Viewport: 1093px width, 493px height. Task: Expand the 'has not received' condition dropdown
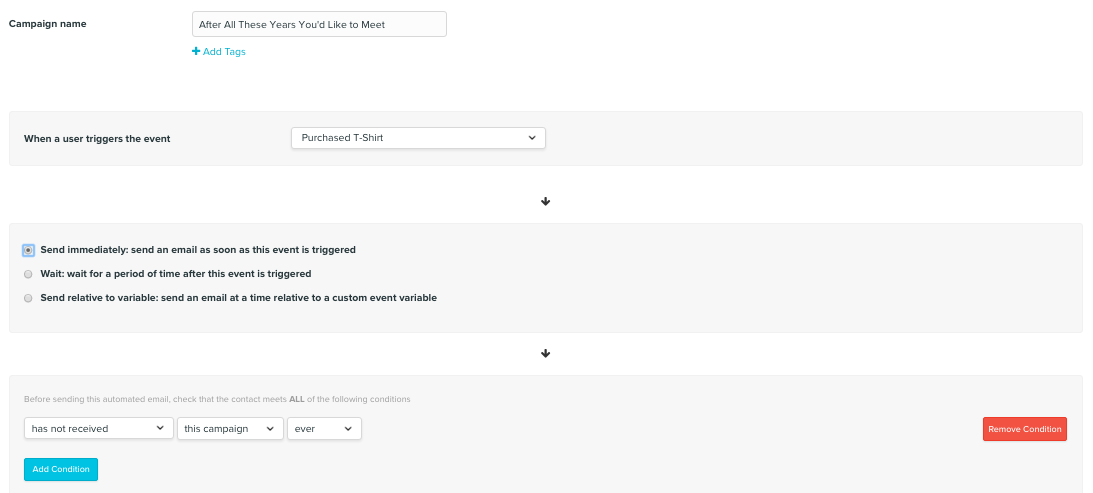tap(98, 428)
